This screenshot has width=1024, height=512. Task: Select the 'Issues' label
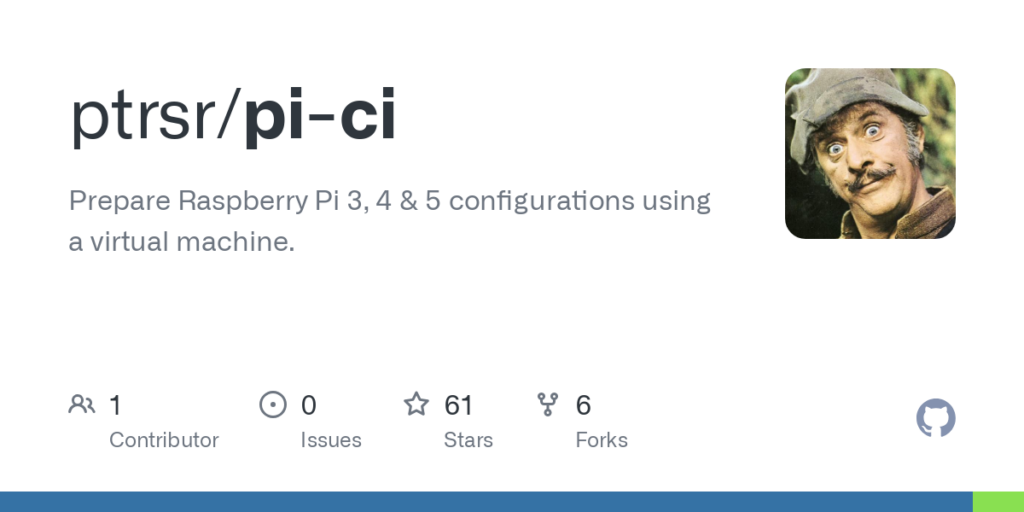pos(331,440)
